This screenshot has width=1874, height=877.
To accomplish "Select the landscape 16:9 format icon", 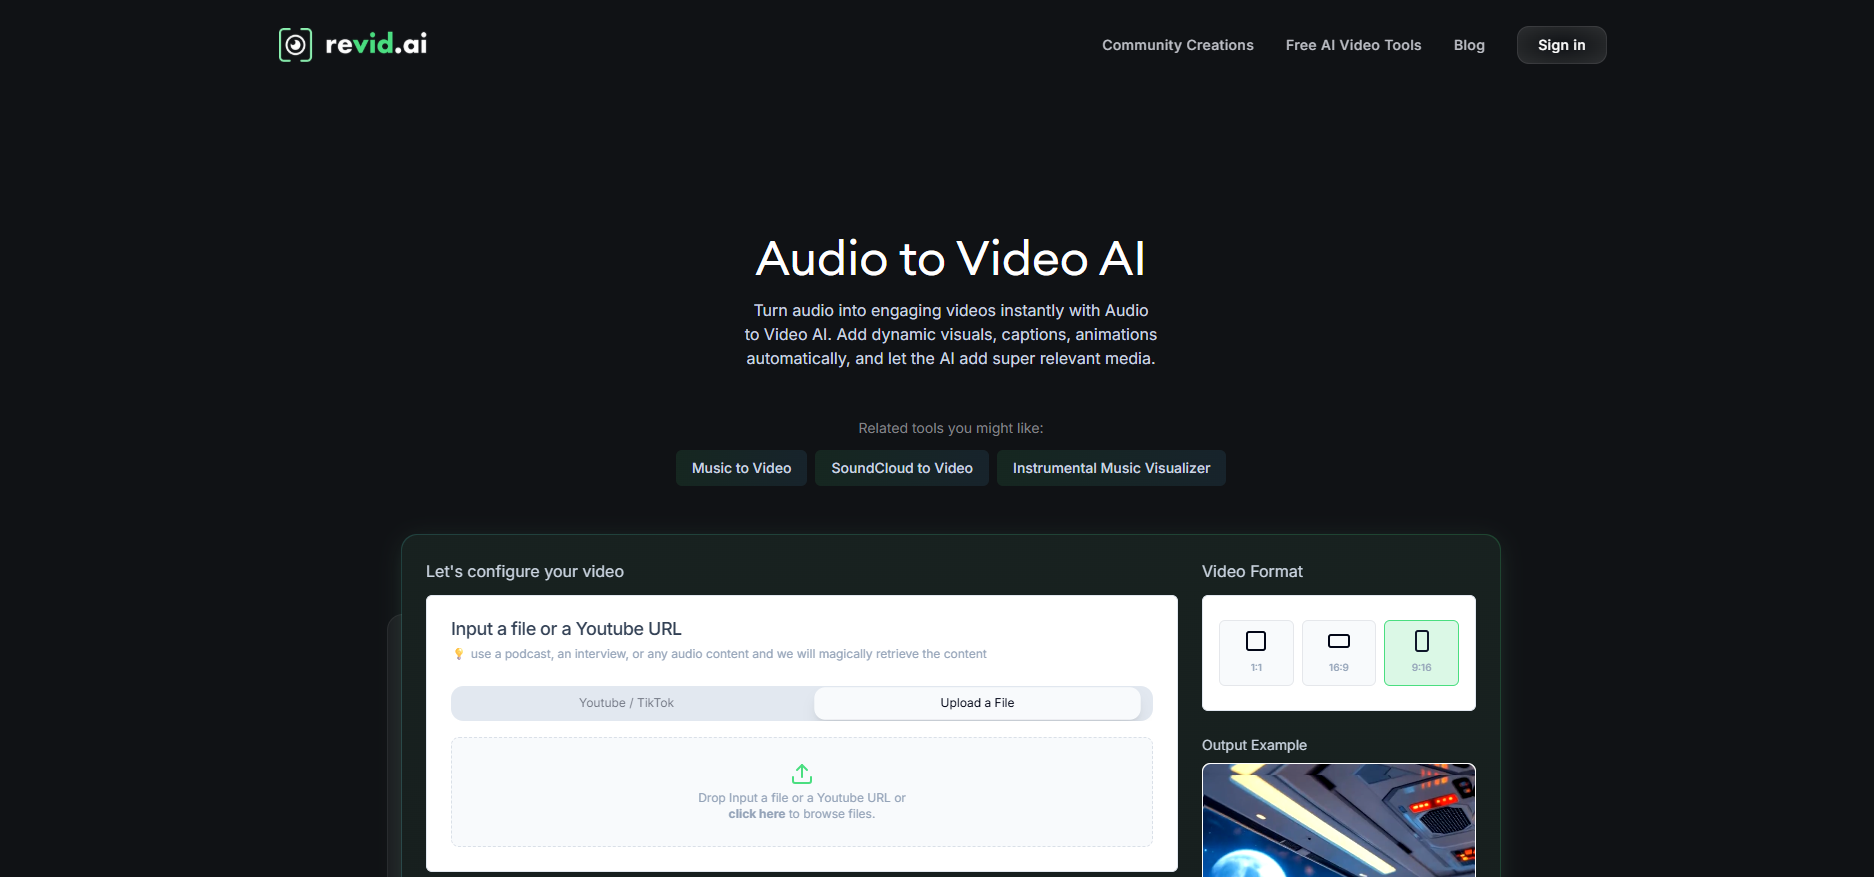I will tap(1338, 642).
